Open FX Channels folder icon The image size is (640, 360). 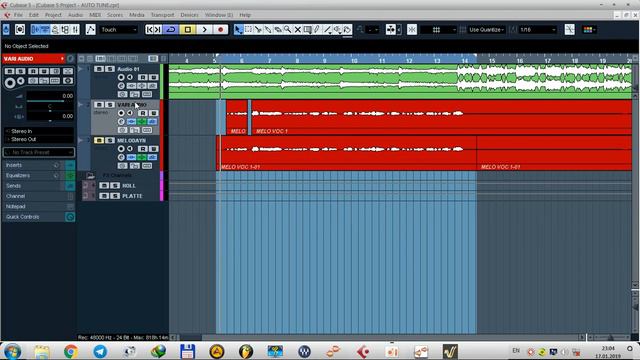click(x=91, y=176)
